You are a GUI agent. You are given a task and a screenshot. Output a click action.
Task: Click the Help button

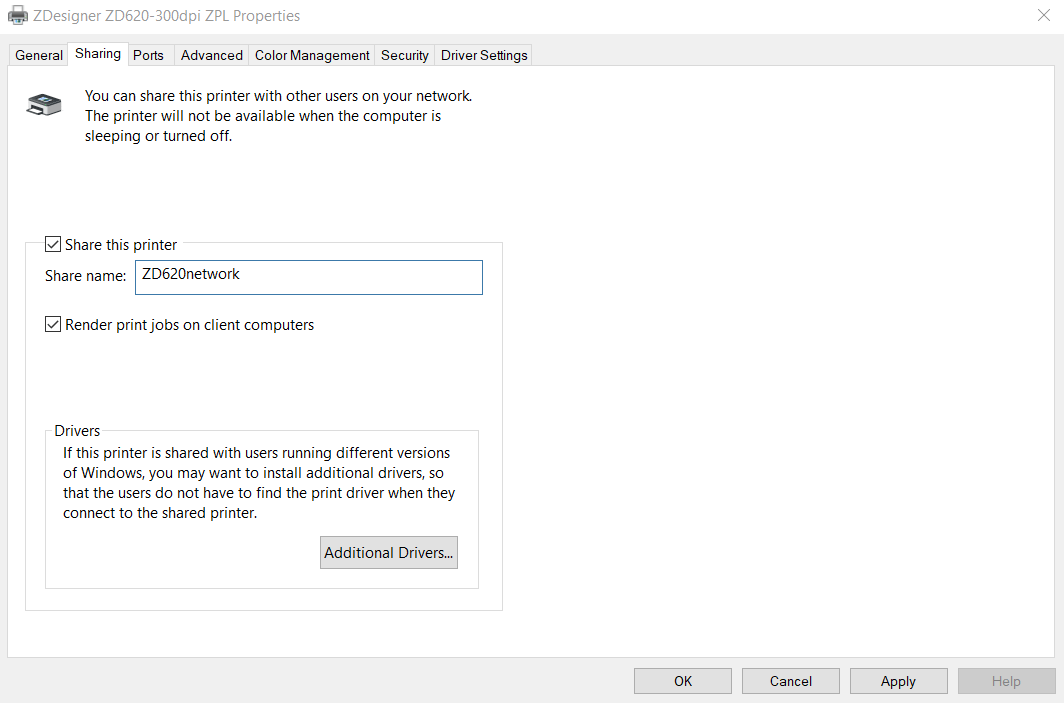[x=1006, y=681]
